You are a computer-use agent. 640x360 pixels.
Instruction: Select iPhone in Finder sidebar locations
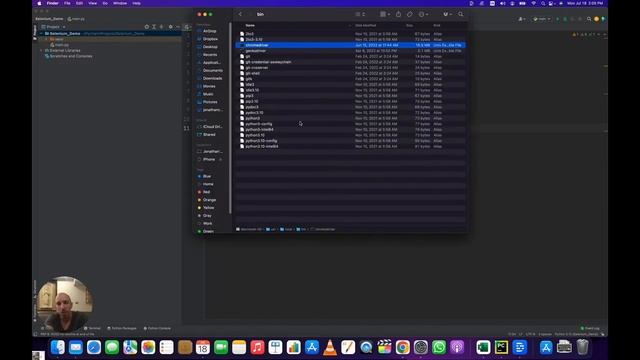click(x=209, y=159)
